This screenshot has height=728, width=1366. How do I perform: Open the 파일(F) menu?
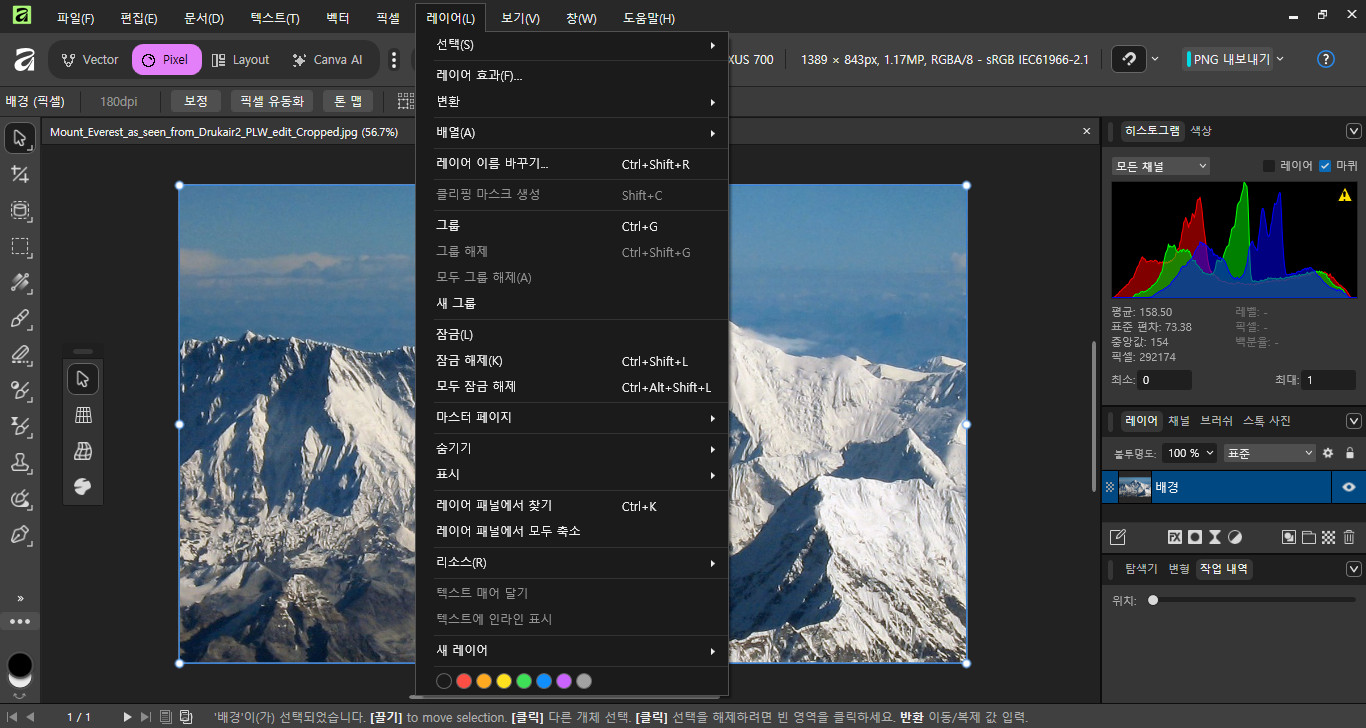(x=76, y=19)
